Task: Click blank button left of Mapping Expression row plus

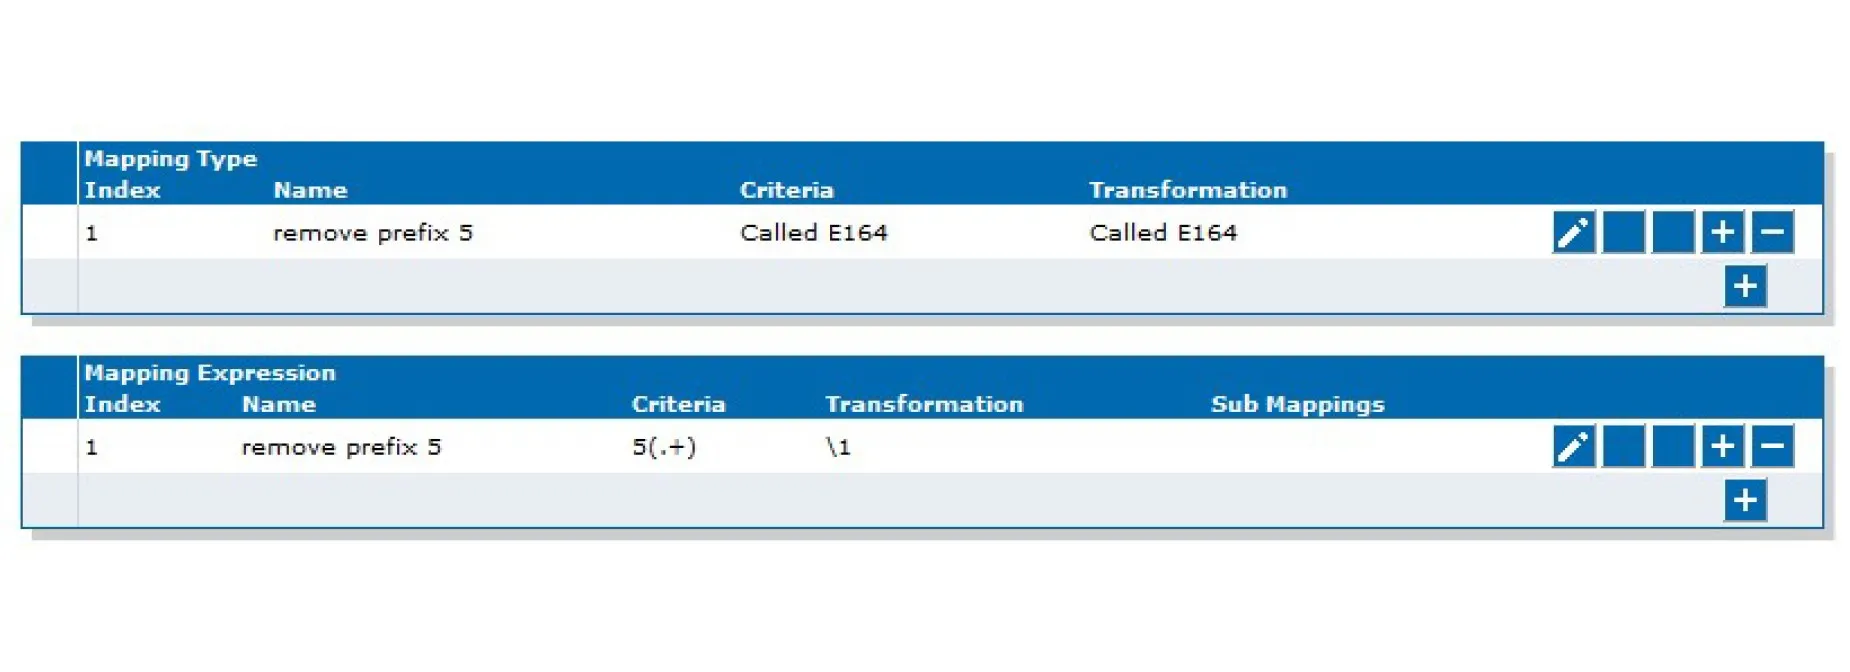Action: [1673, 446]
